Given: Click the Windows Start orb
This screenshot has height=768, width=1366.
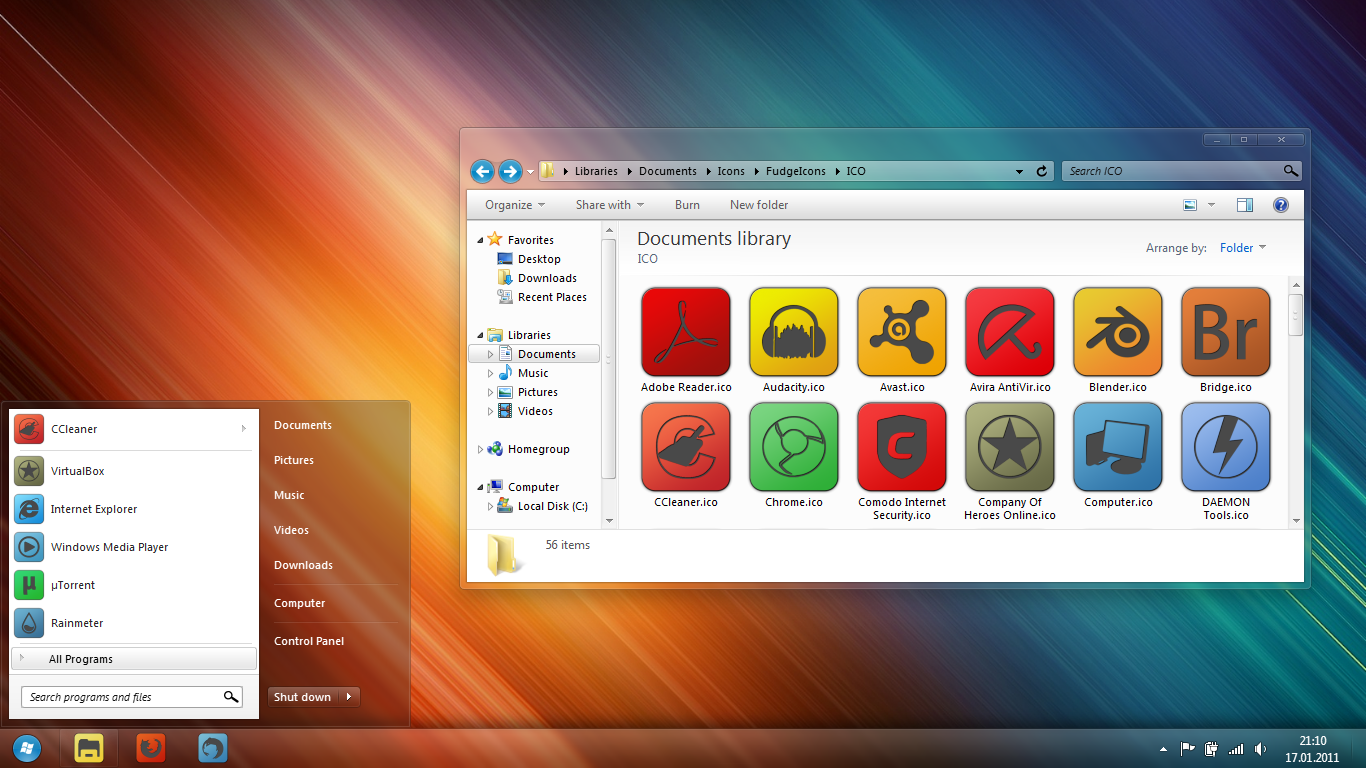Looking at the screenshot, I should (26, 748).
